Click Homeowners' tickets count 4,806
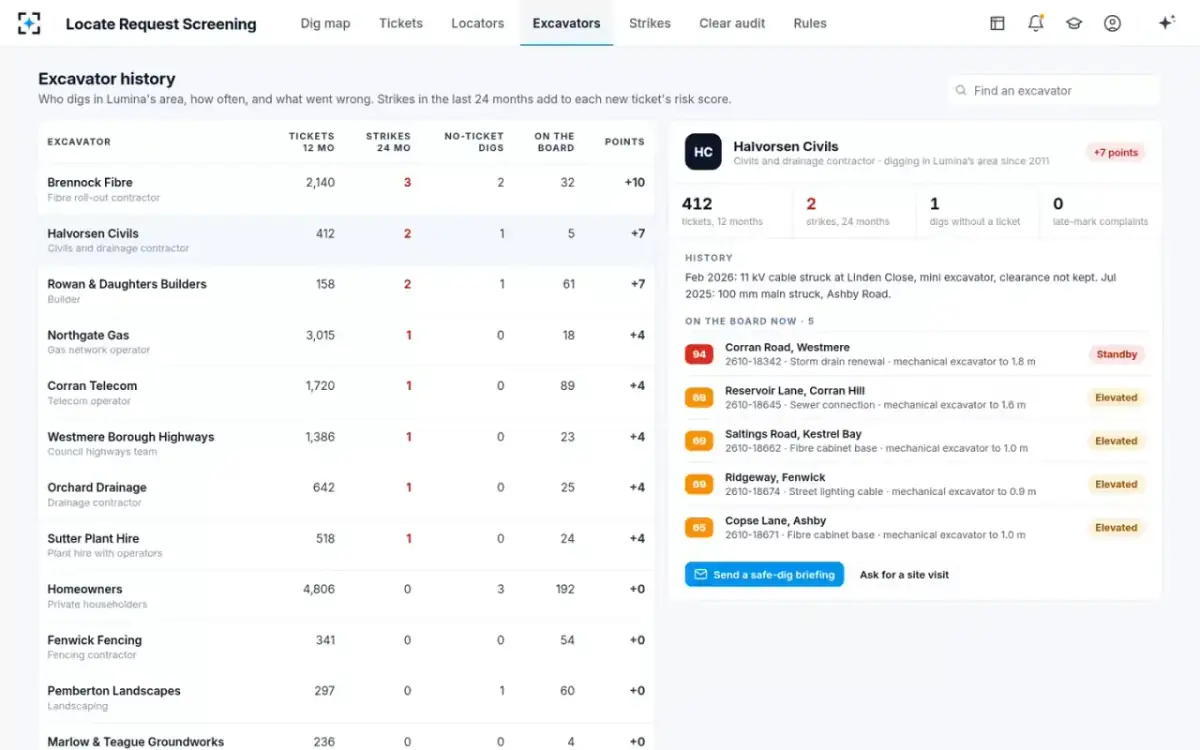Screen dimensions: 1200x750 click(x=319, y=590)
